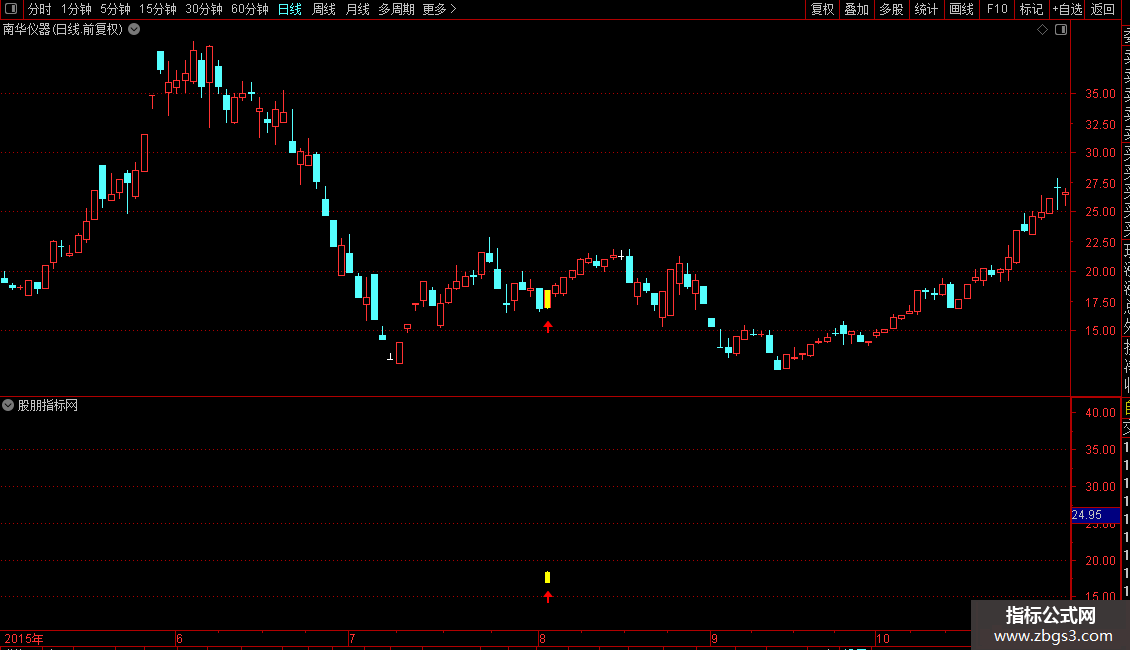Select the 30分钟 period
This screenshot has width=1130, height=650.
click(x=204, y=9)
